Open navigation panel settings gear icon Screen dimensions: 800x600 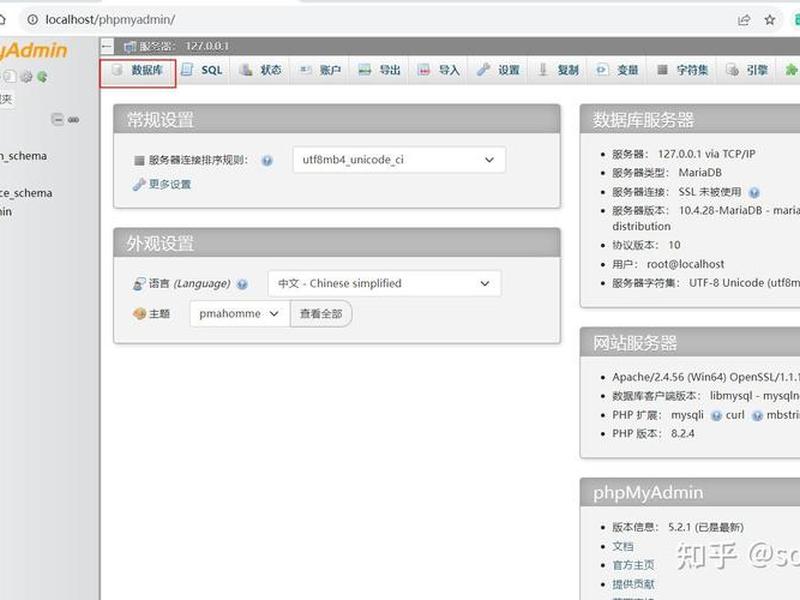(27, 77)
